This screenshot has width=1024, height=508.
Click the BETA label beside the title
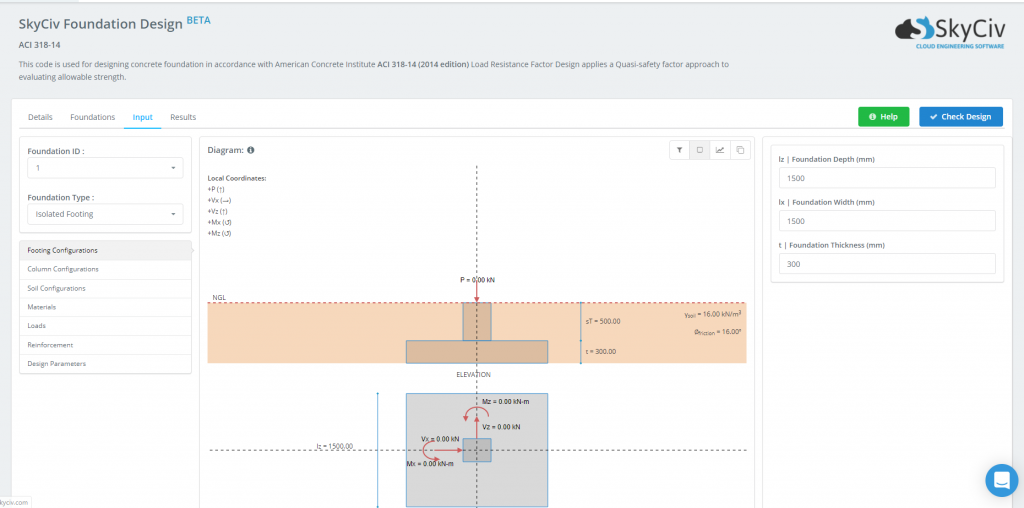point(199,20)
